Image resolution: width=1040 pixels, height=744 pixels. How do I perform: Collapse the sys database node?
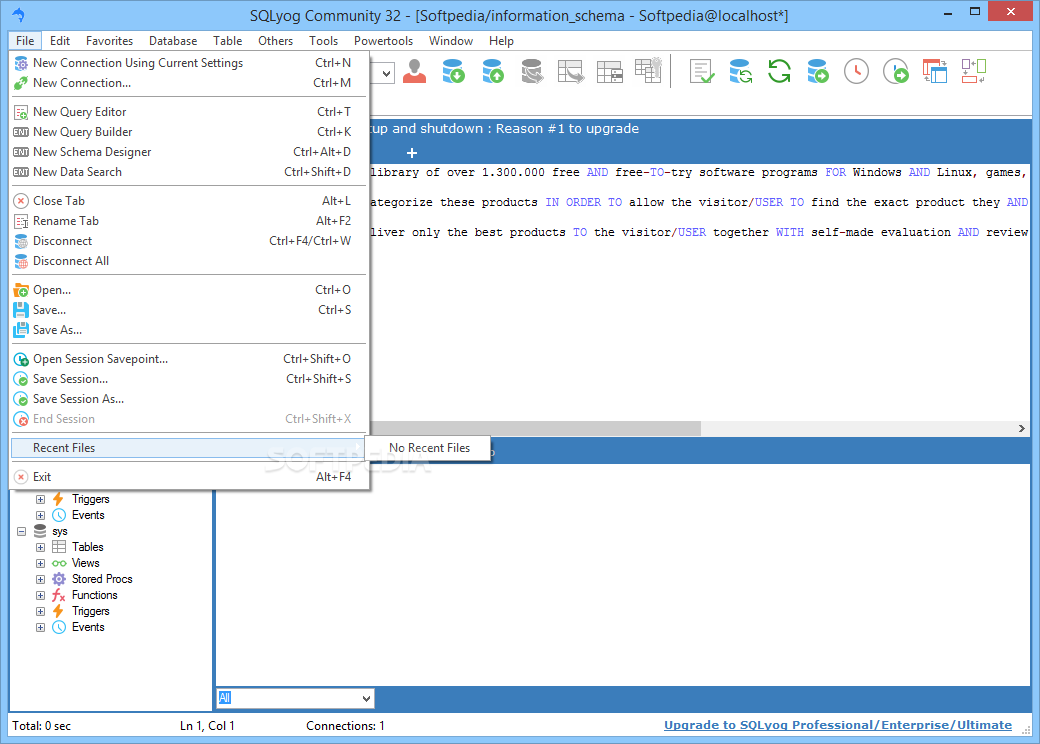[x=21, y=531]
